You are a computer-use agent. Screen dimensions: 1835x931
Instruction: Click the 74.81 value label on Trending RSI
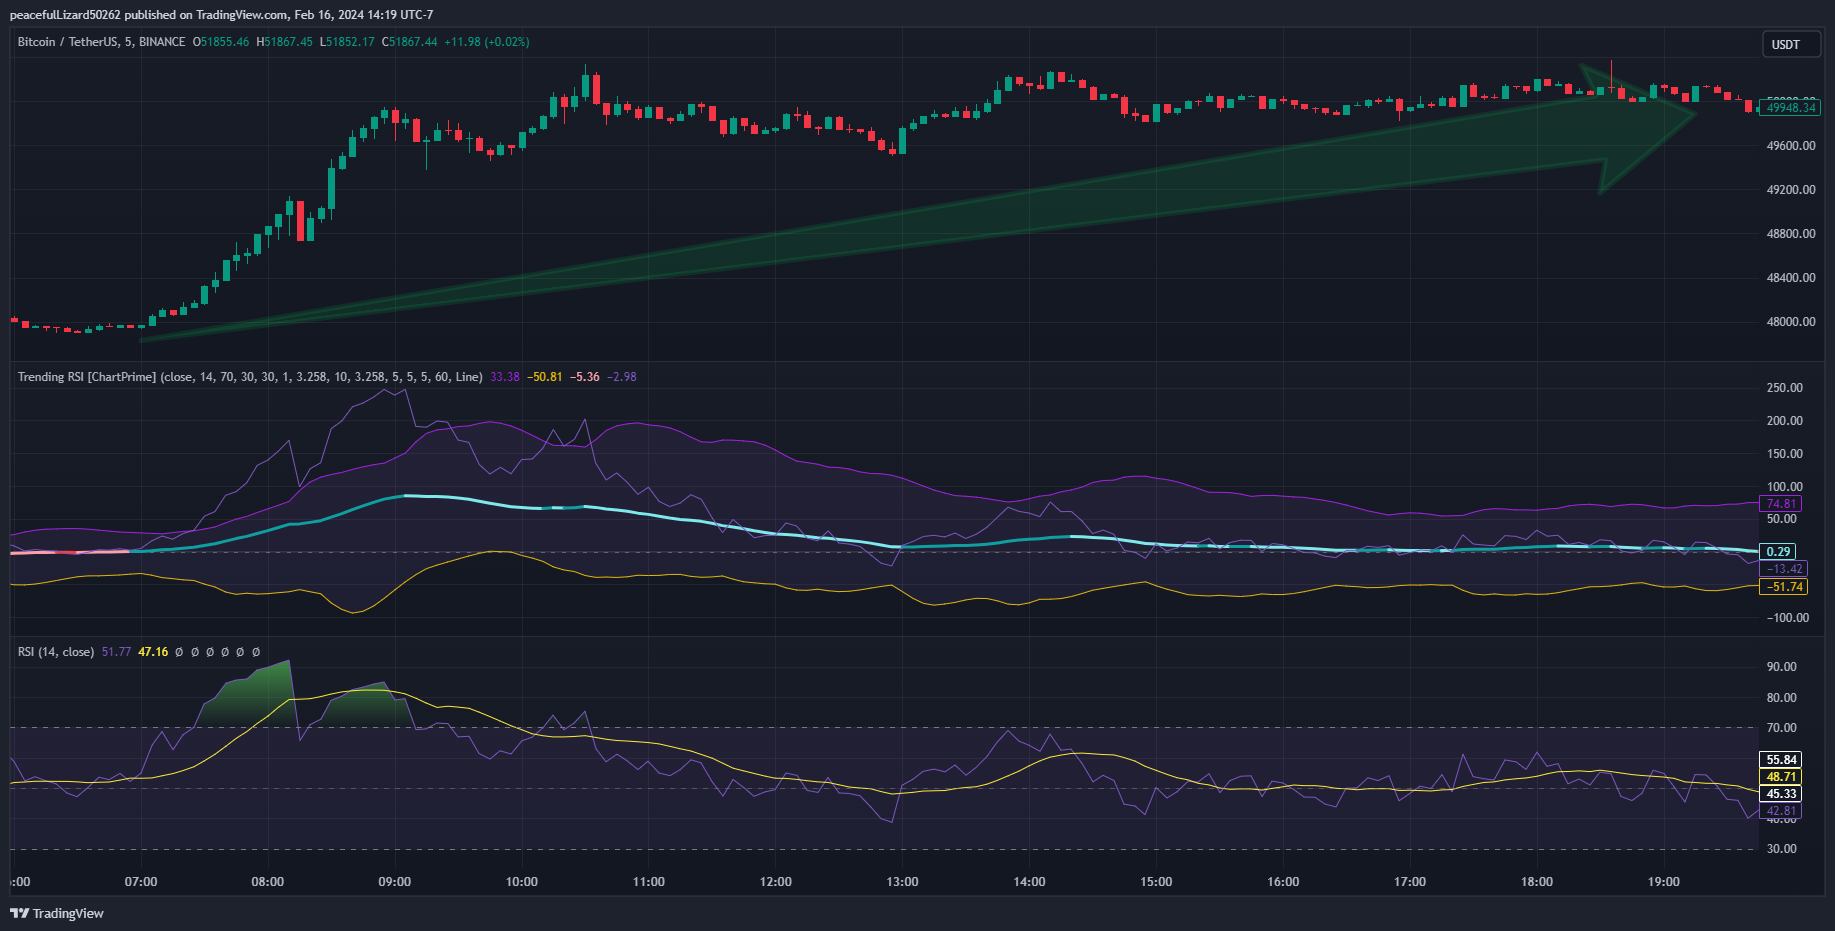point(1781,504)
